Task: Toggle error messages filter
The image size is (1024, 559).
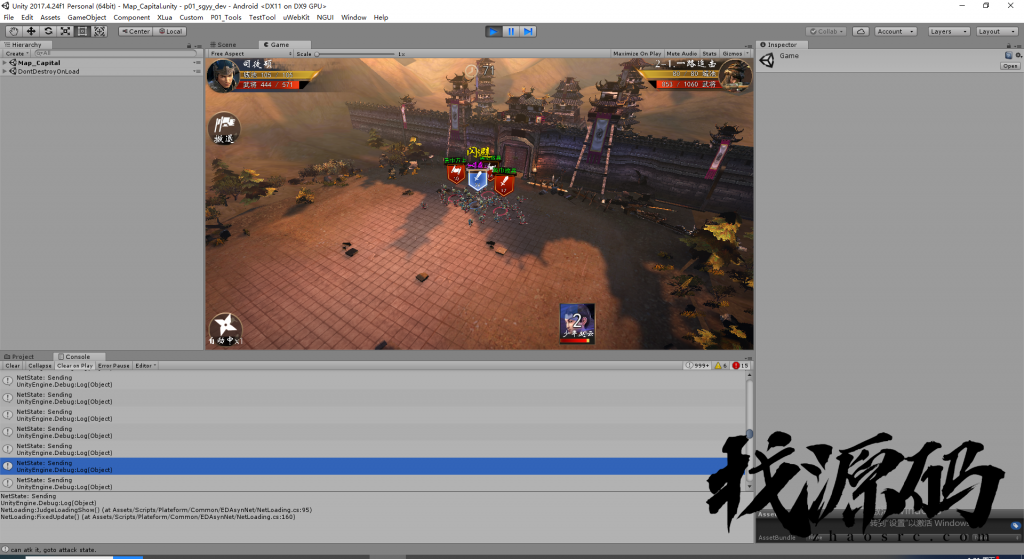Action: pyautogui.click(x=741, y=366)
